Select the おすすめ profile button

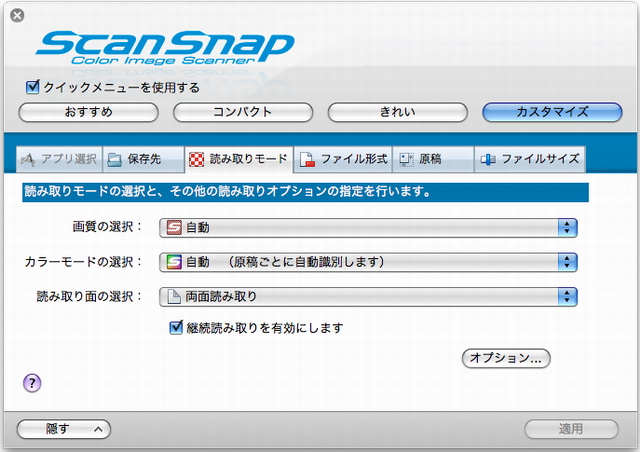[88, 112]
